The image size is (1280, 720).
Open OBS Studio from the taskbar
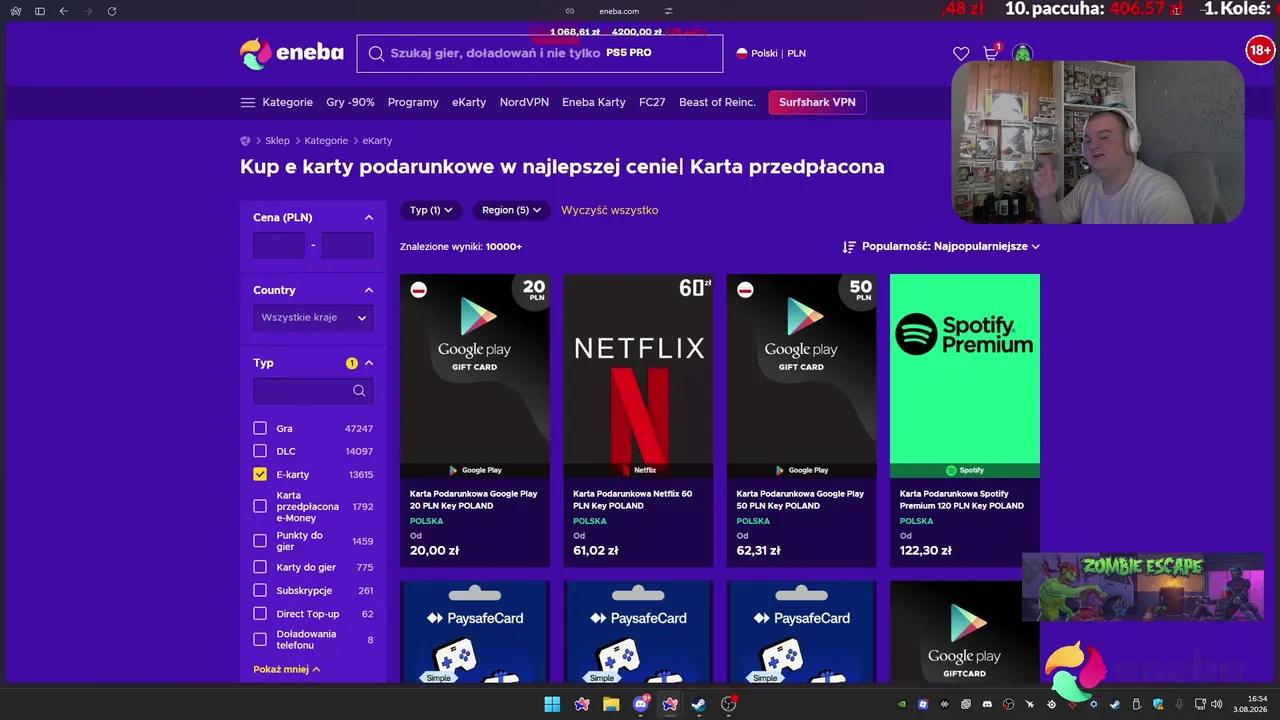point(729,704)
